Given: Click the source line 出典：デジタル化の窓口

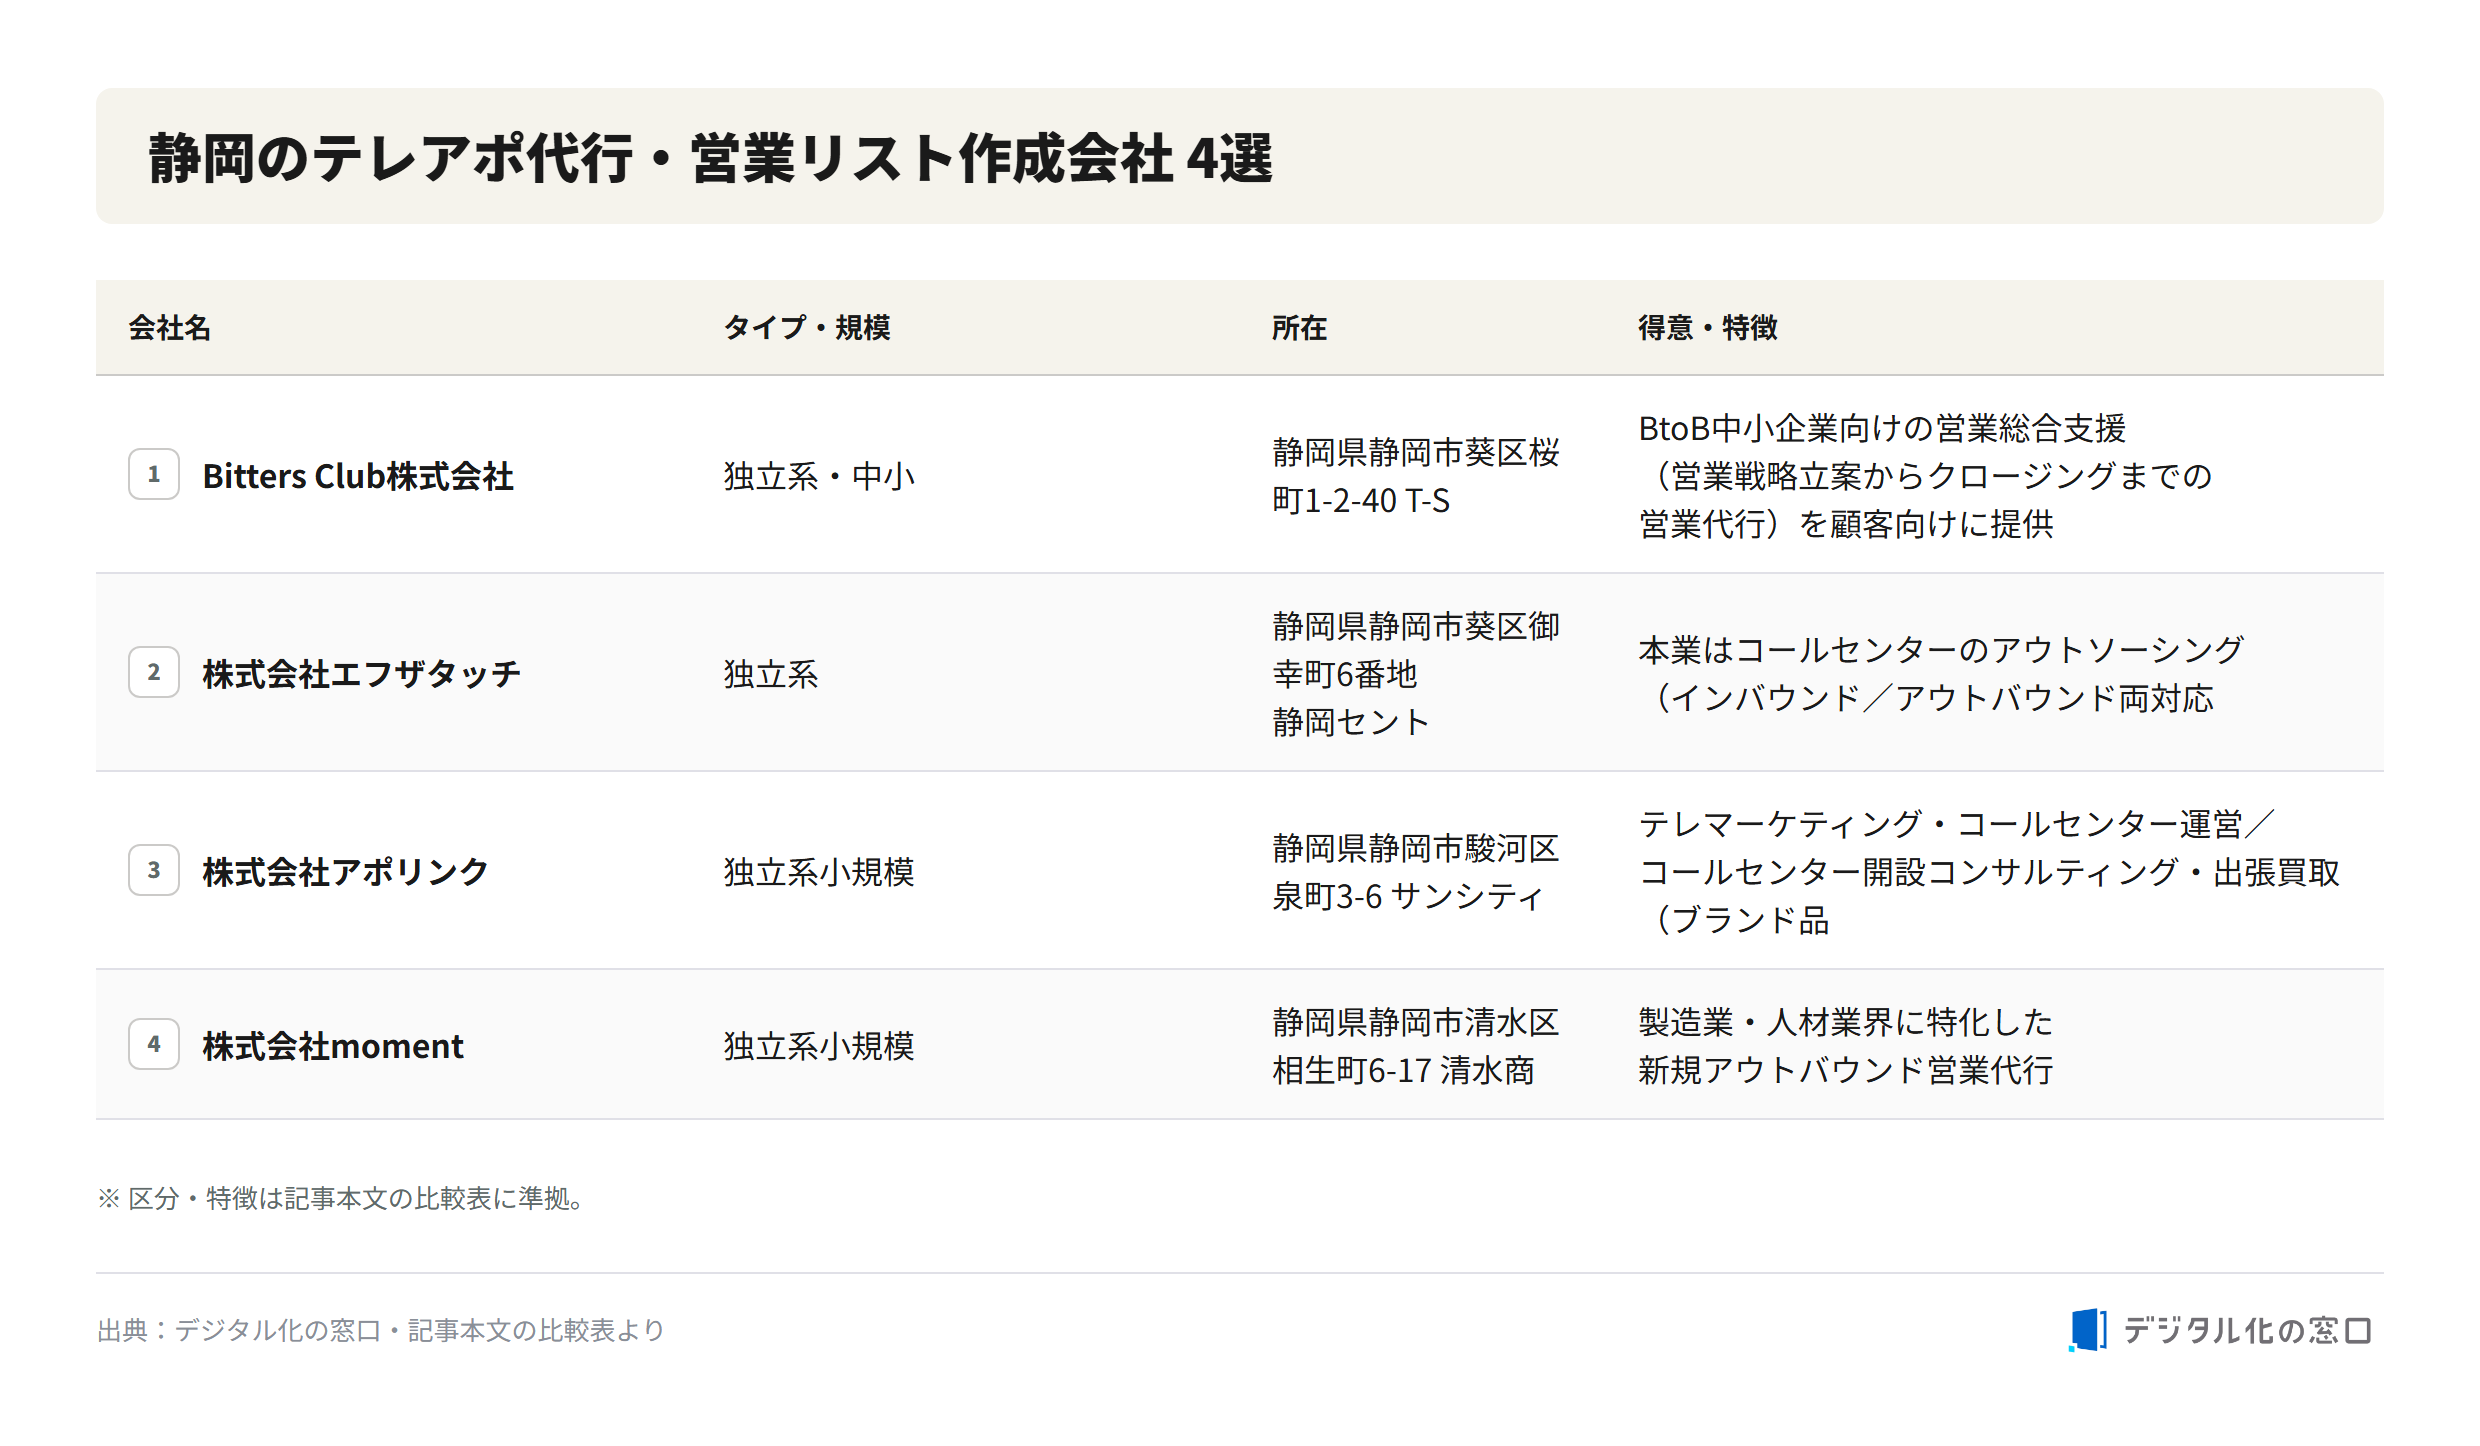Looking at the screenshot, I should [x=381, y=1330].
